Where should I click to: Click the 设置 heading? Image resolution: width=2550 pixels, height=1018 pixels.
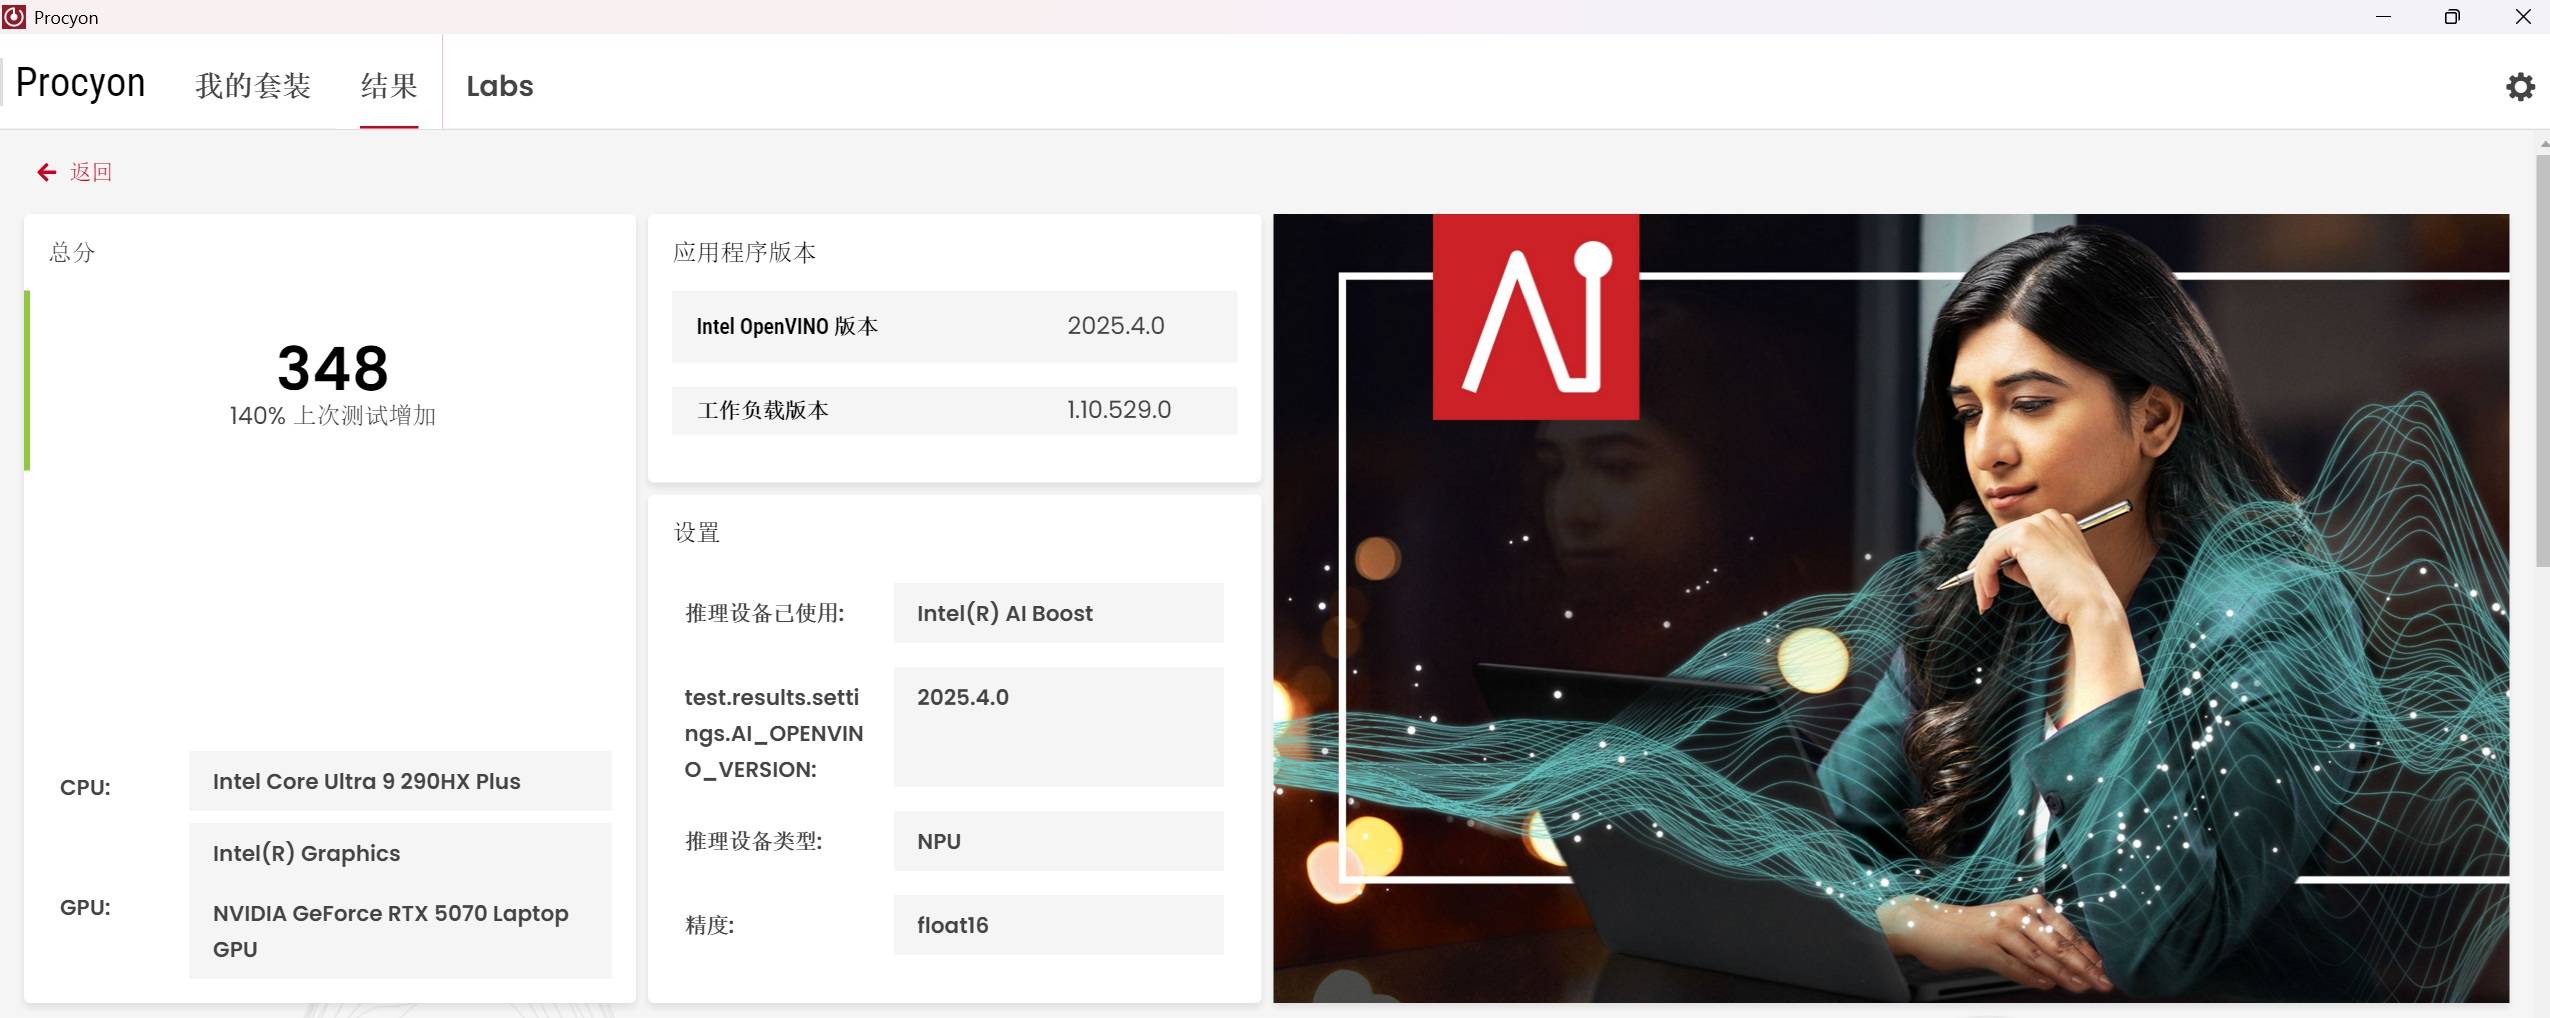point(697,532)
